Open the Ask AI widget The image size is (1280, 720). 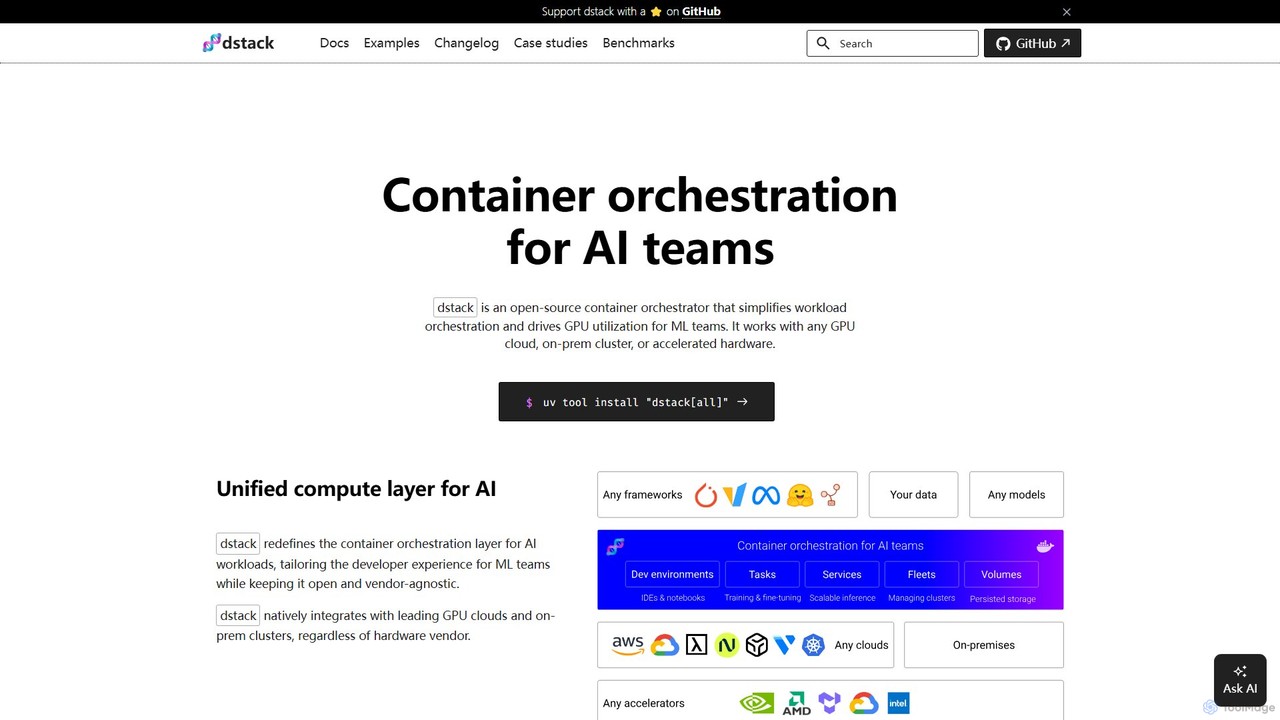pyautogui.click(x=1240, y=680)
